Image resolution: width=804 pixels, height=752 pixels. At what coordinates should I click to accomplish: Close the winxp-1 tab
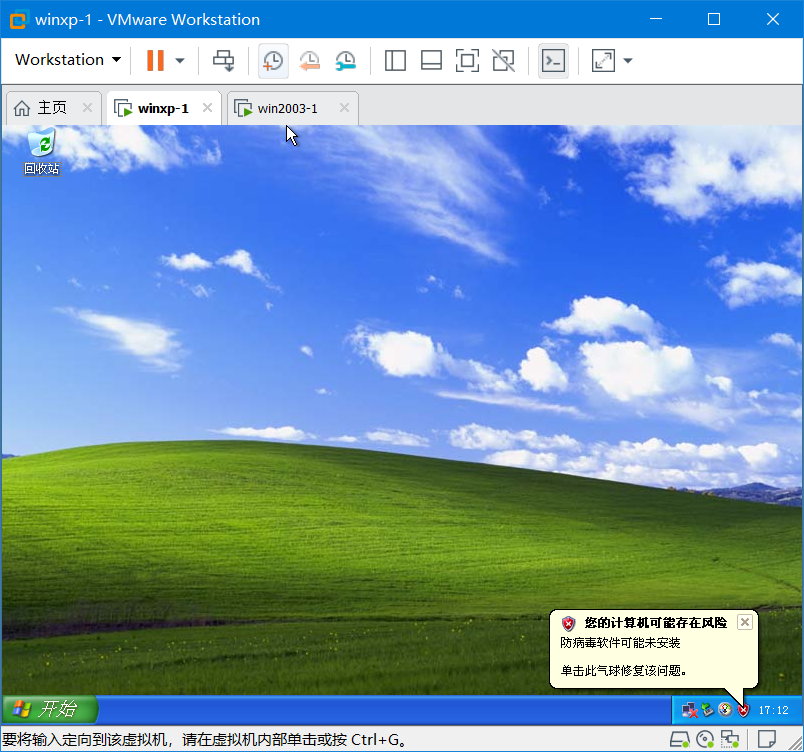(207, 108)
